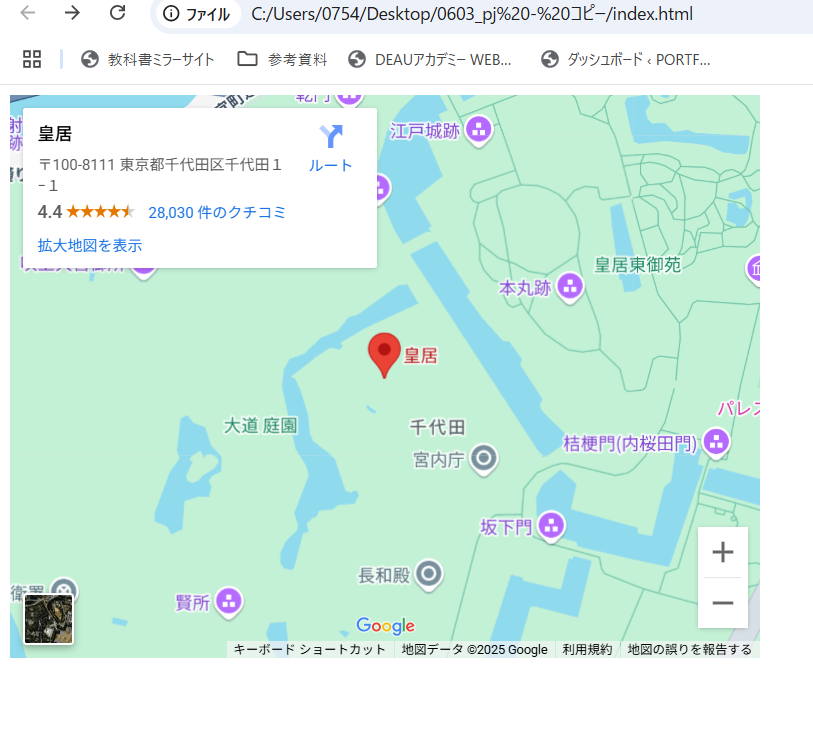Open the 参考資料 bookmark folder

(283, 59)
